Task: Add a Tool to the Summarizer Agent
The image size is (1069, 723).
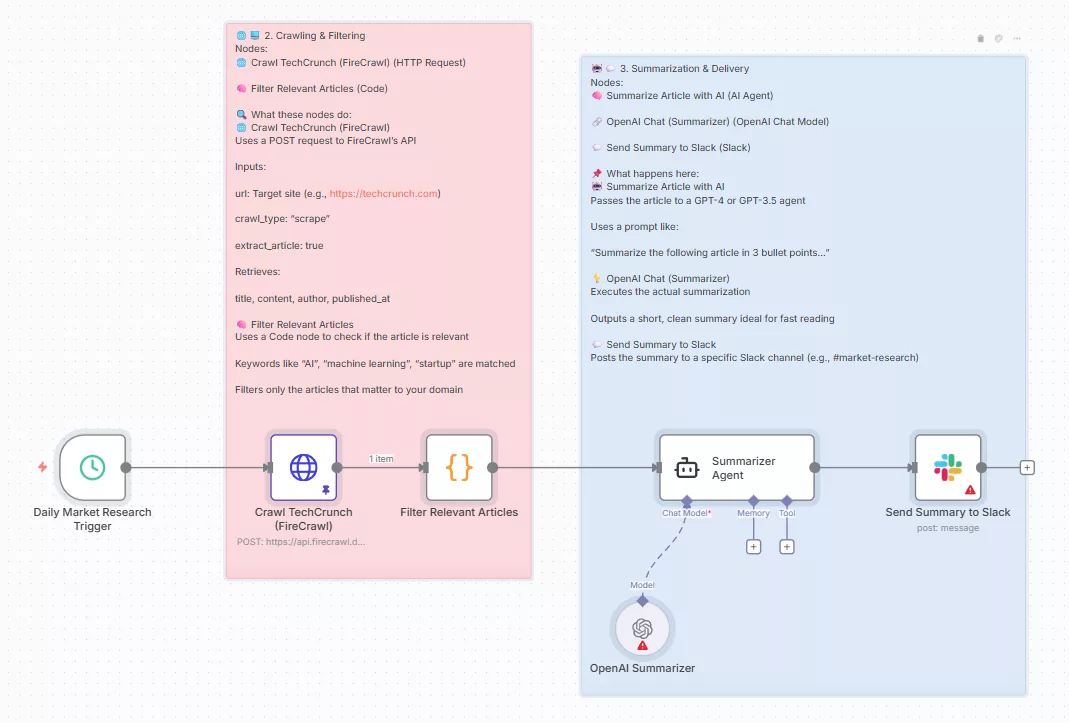Action: click(787, 547)
